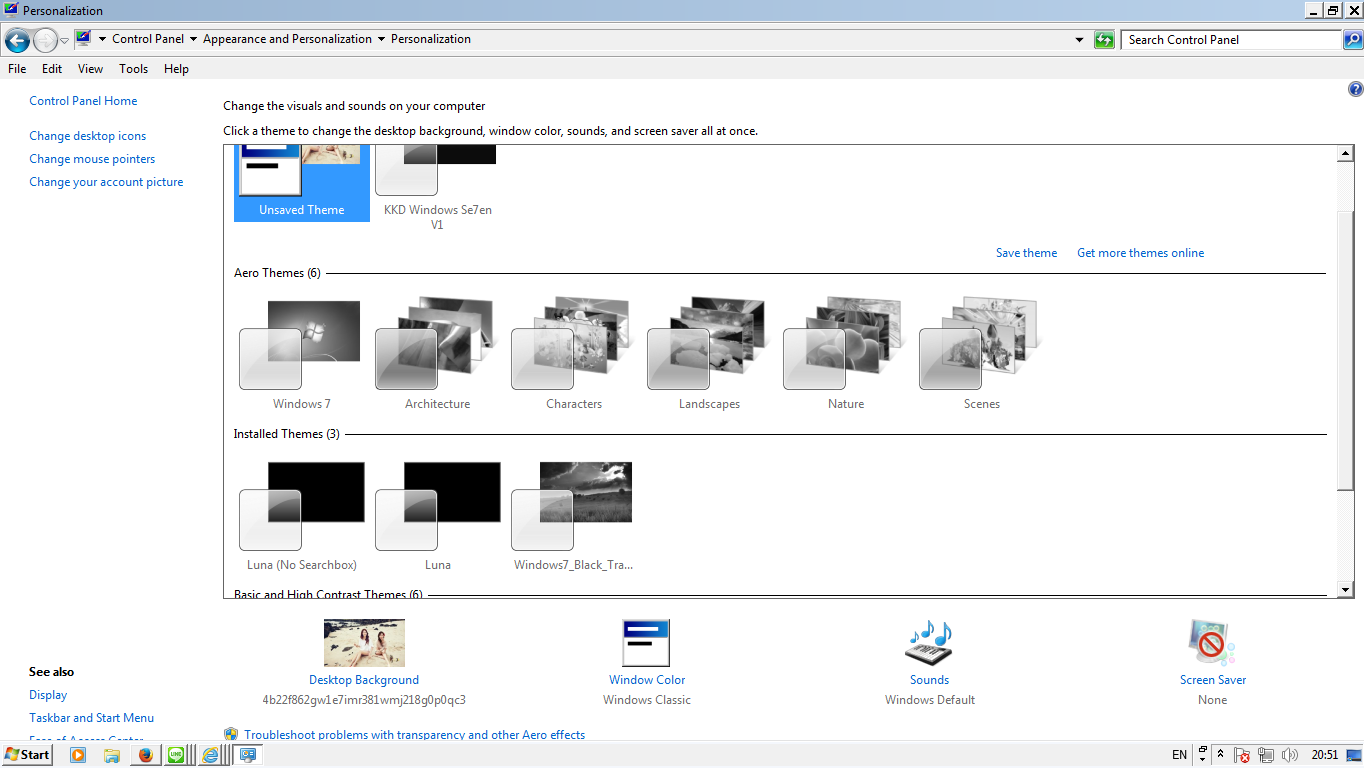Apply the Landscapes theme
1364x768 pixels.
click(x=710, y=353)
